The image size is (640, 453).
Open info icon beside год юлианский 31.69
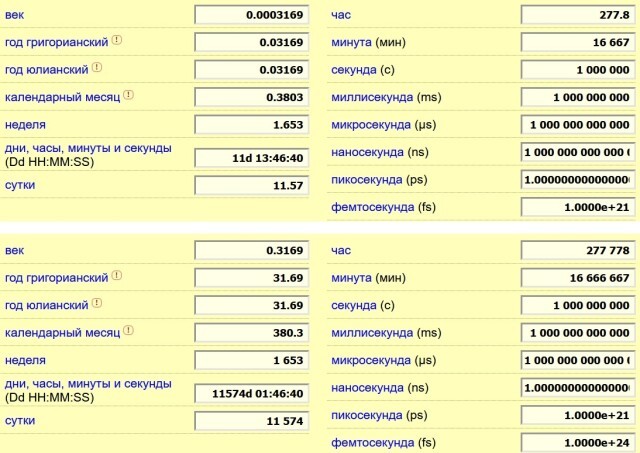pos(97,303)
